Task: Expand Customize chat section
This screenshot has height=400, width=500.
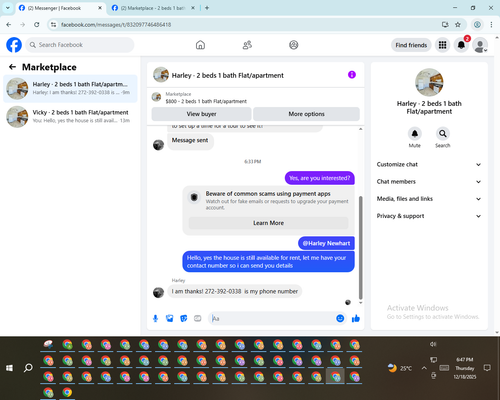Action: (429, 164)
